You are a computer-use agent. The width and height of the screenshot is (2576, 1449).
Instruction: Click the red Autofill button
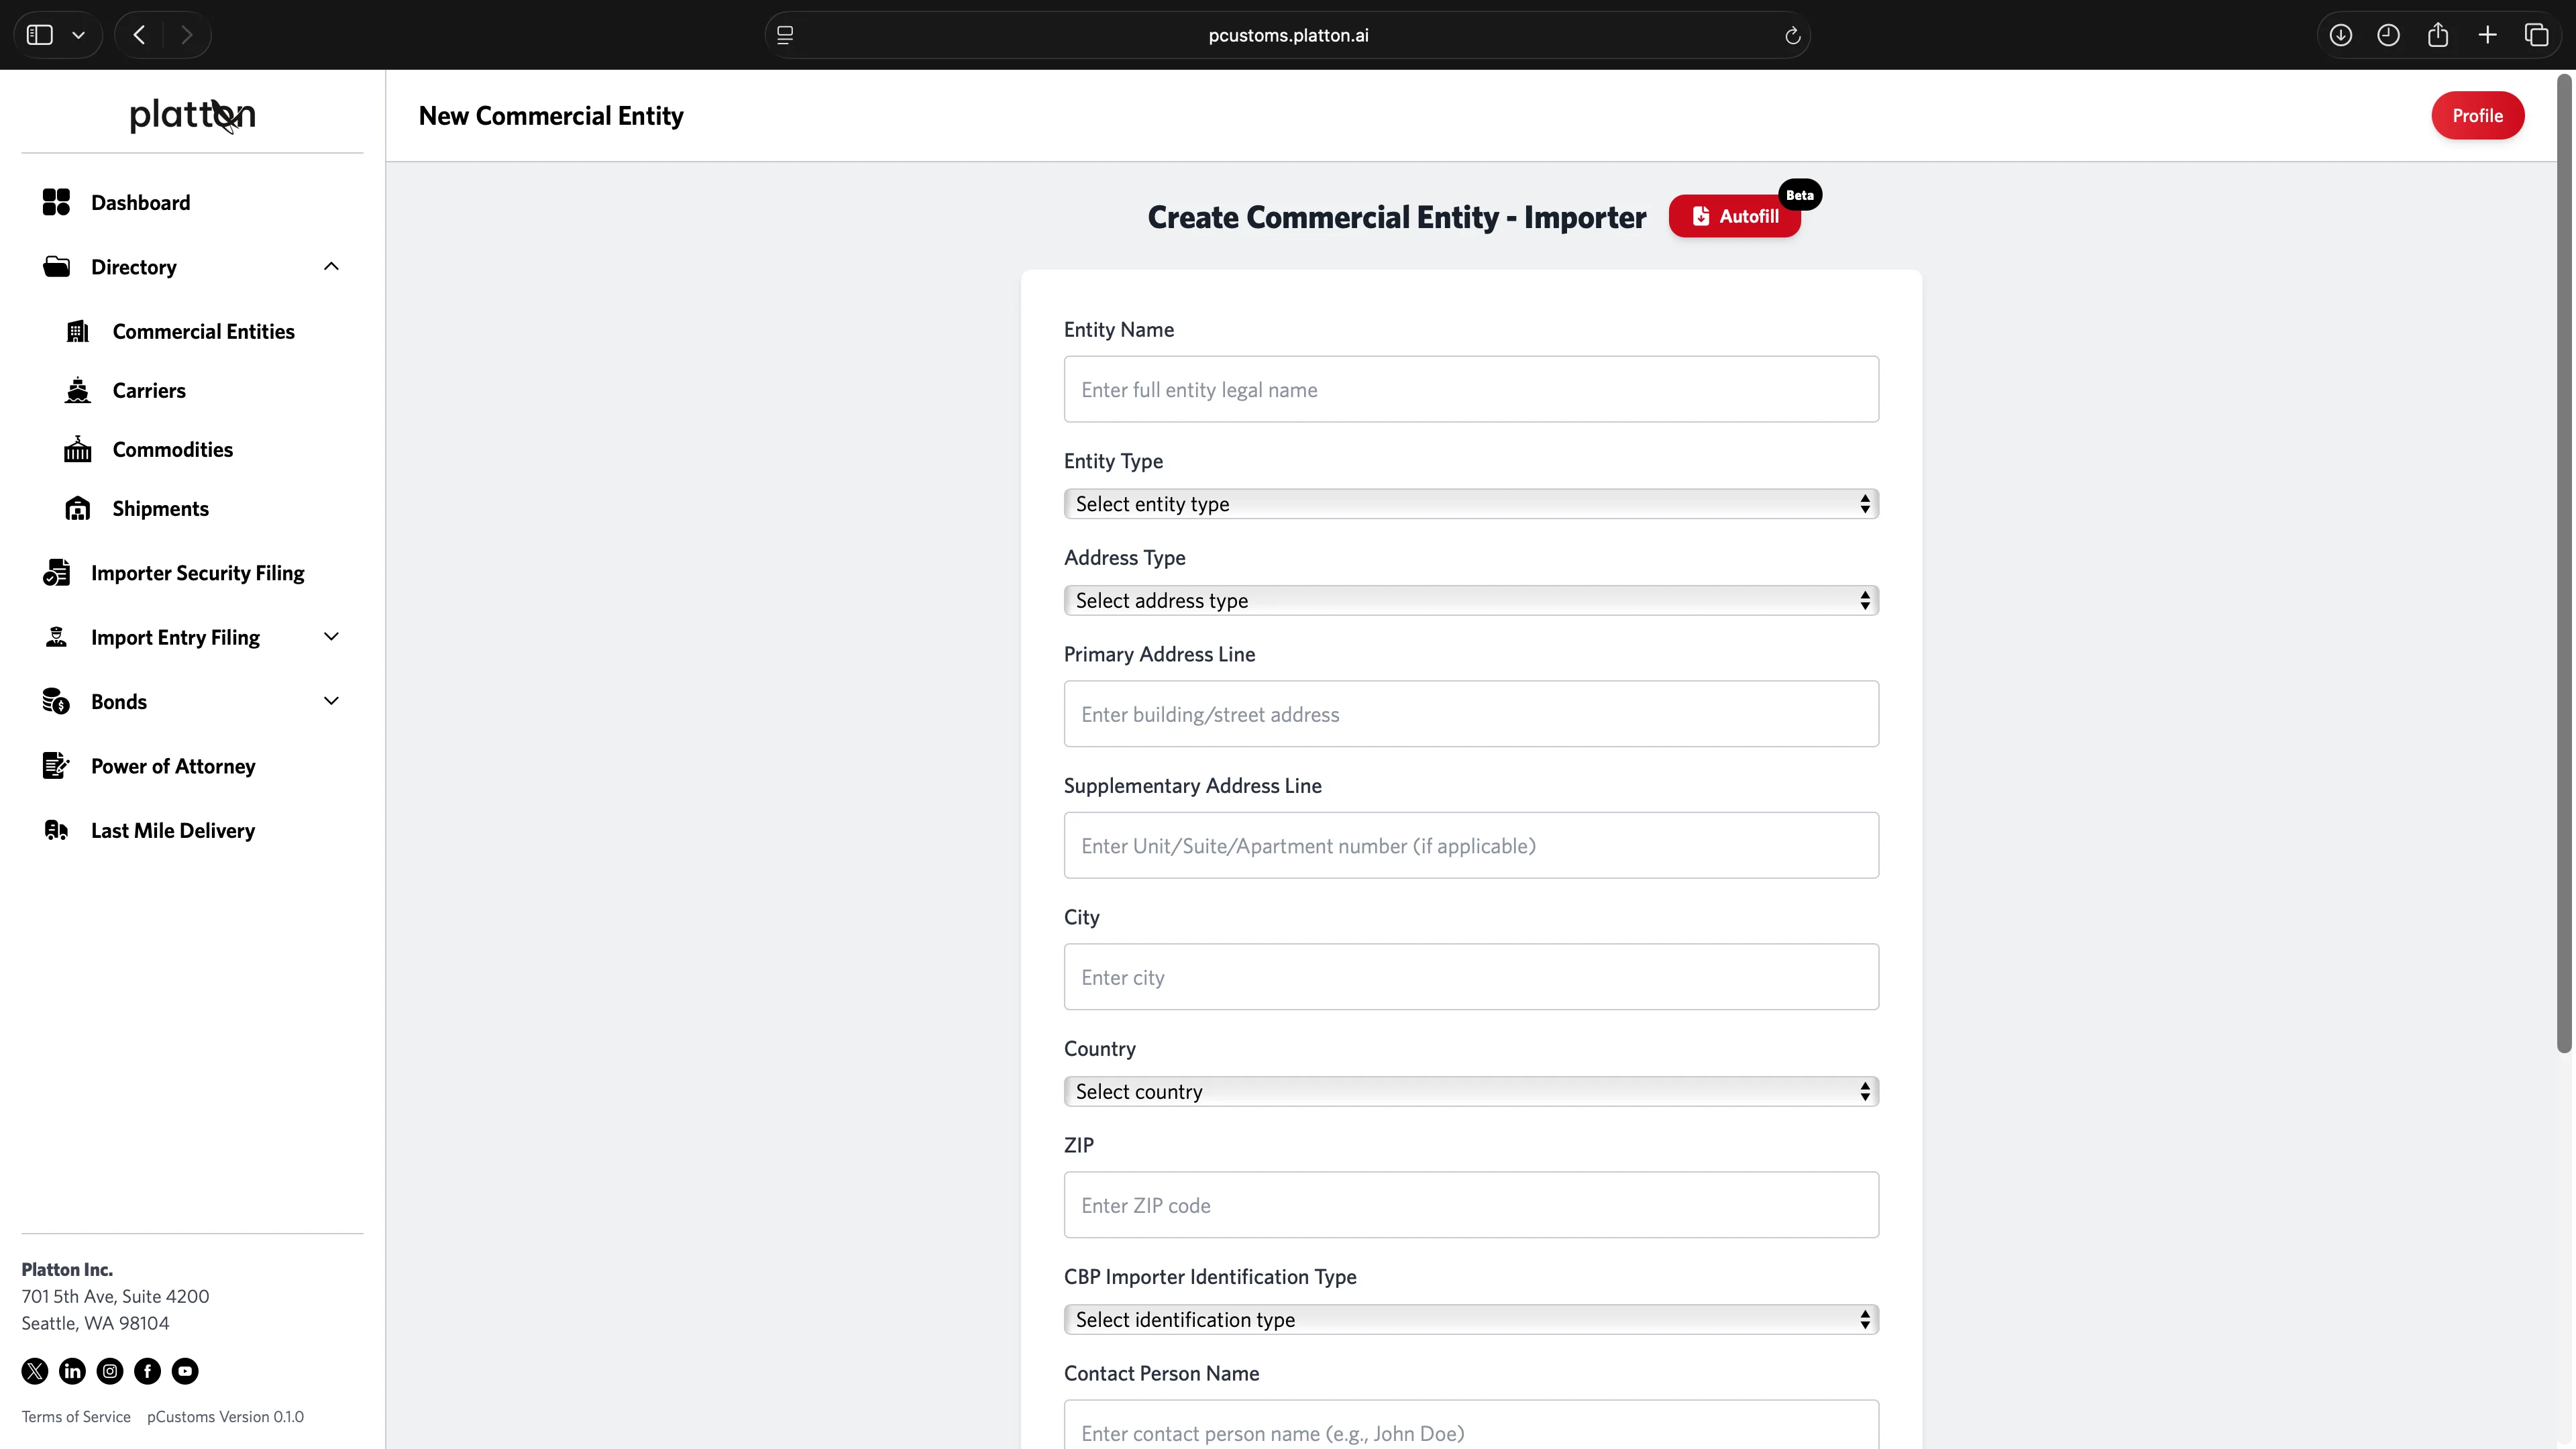(x=1734, y=216)
